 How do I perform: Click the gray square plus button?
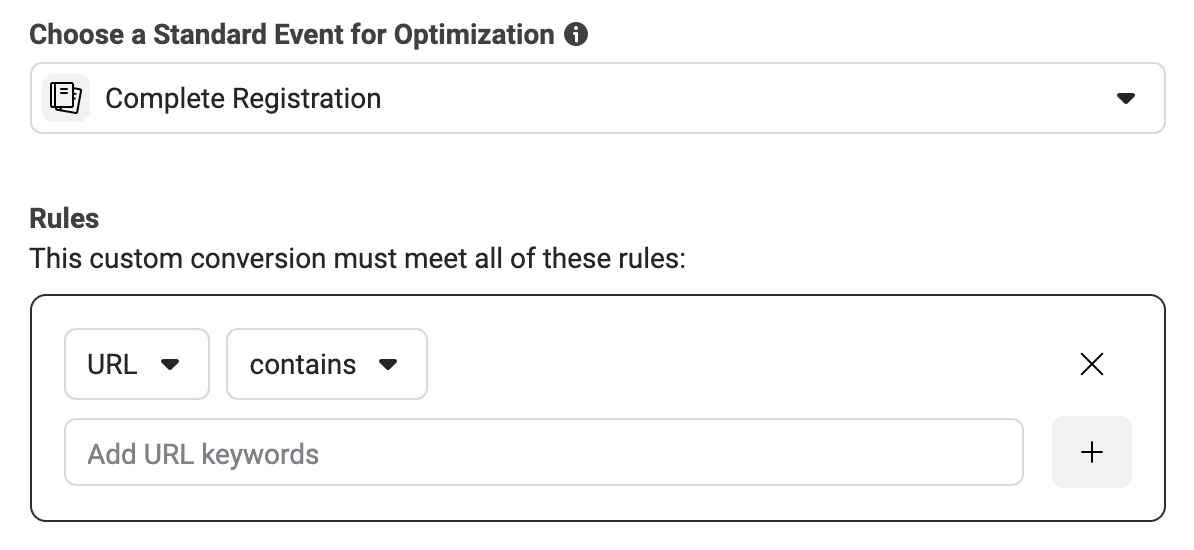1091,452
